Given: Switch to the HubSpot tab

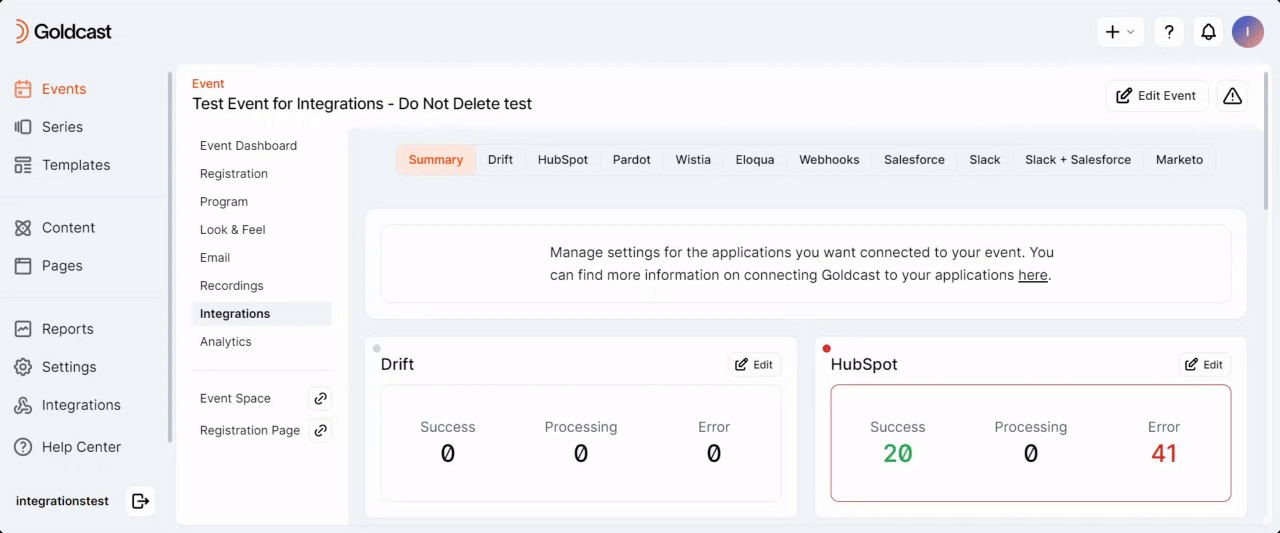Looking at the screenshot, I should coord(562,160).
